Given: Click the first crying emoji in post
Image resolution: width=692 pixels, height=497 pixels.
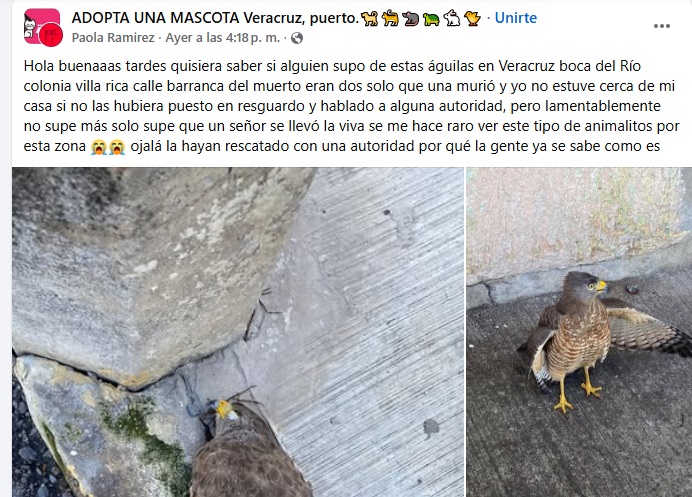Looking at the screenshot, I should [98, 147].
